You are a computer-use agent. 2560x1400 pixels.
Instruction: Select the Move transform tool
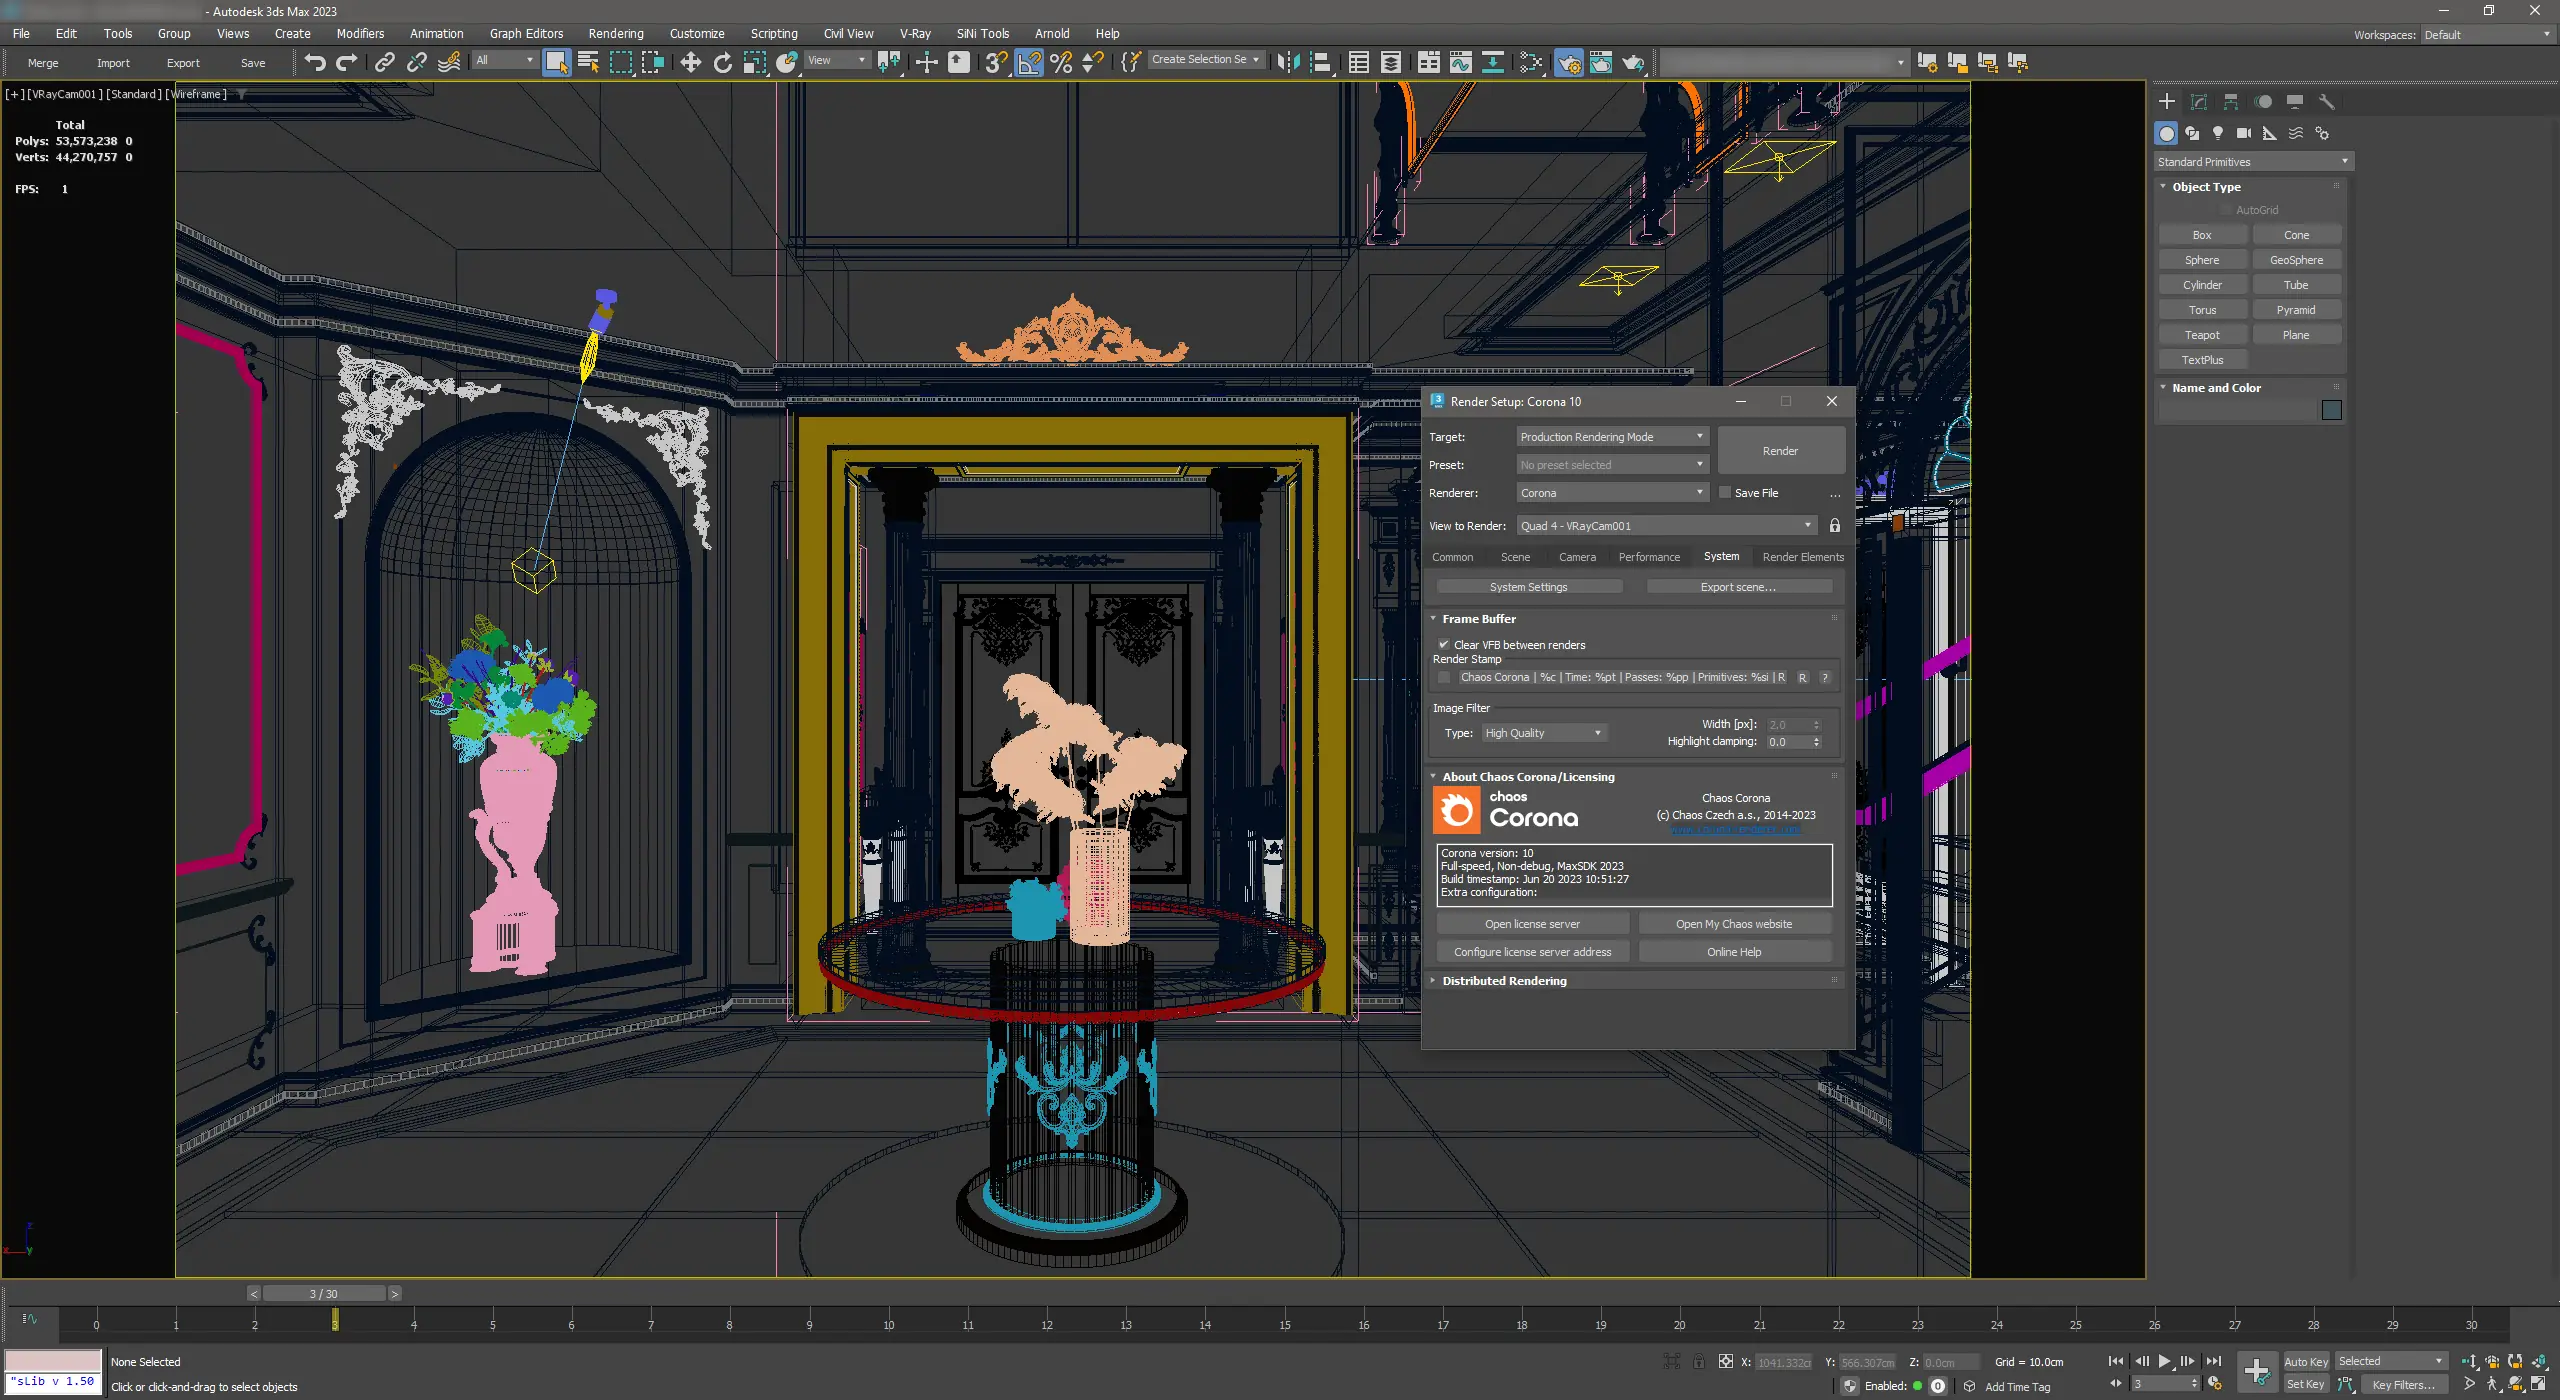[x=690, y=62]
